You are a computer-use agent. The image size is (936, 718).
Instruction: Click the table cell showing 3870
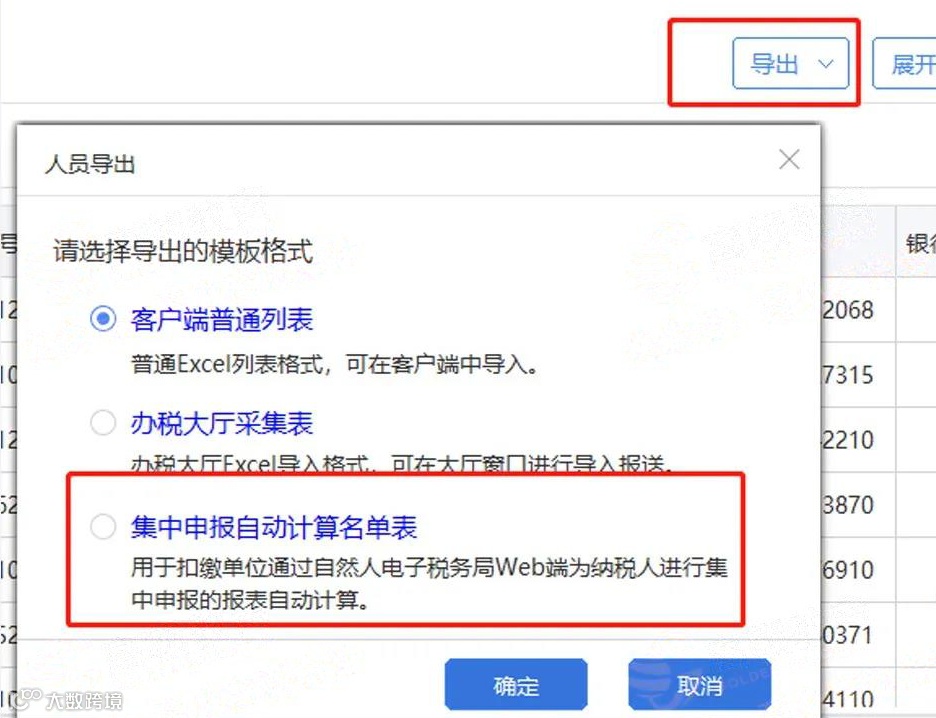(x=858, y=505)
